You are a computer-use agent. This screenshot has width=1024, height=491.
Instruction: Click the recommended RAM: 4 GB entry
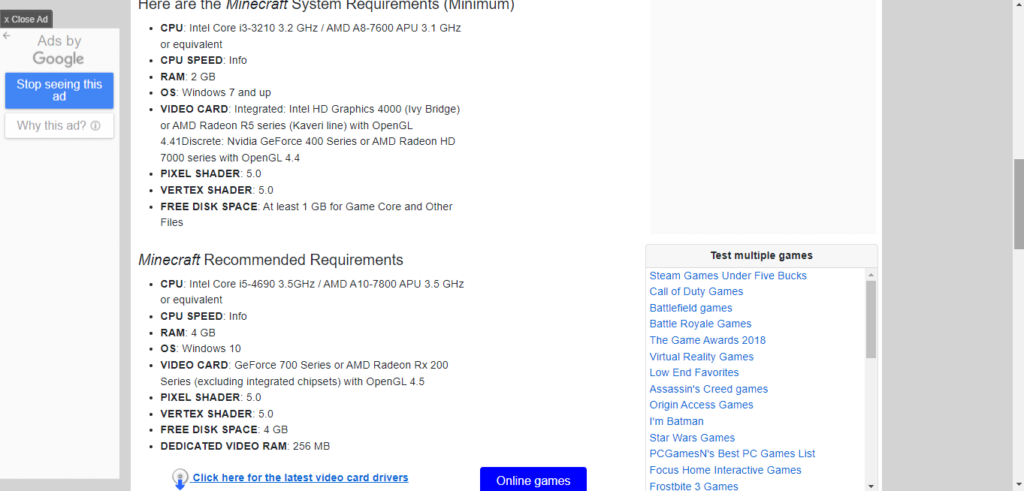tap(188, 332)
